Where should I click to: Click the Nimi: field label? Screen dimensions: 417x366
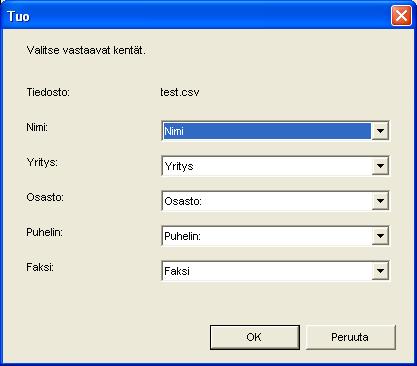click(x=37, y=127)
